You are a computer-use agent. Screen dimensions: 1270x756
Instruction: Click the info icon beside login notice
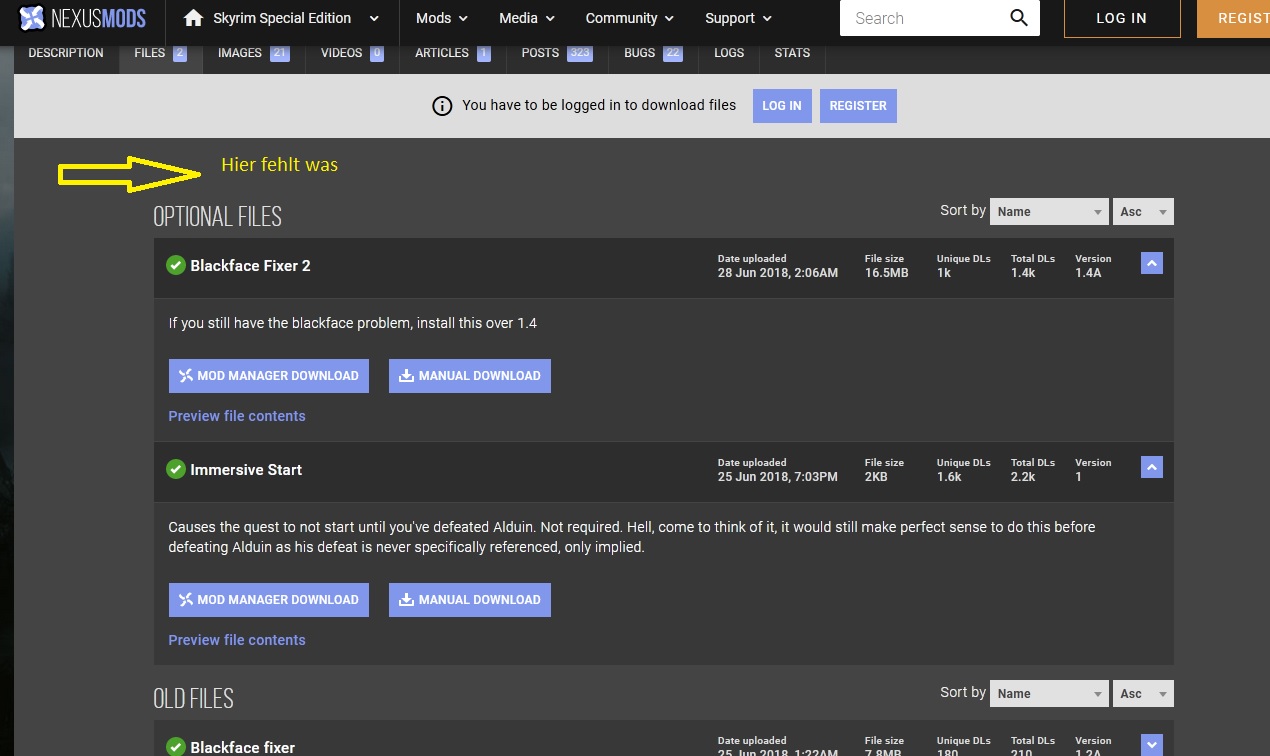442,106
